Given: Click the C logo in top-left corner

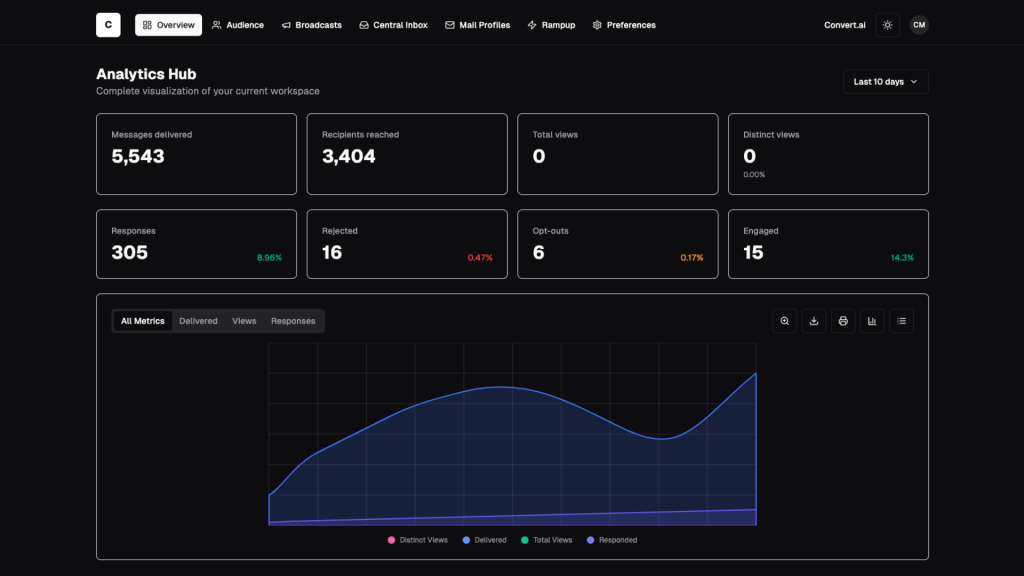Looking at the screenshot, I should 108,25.
